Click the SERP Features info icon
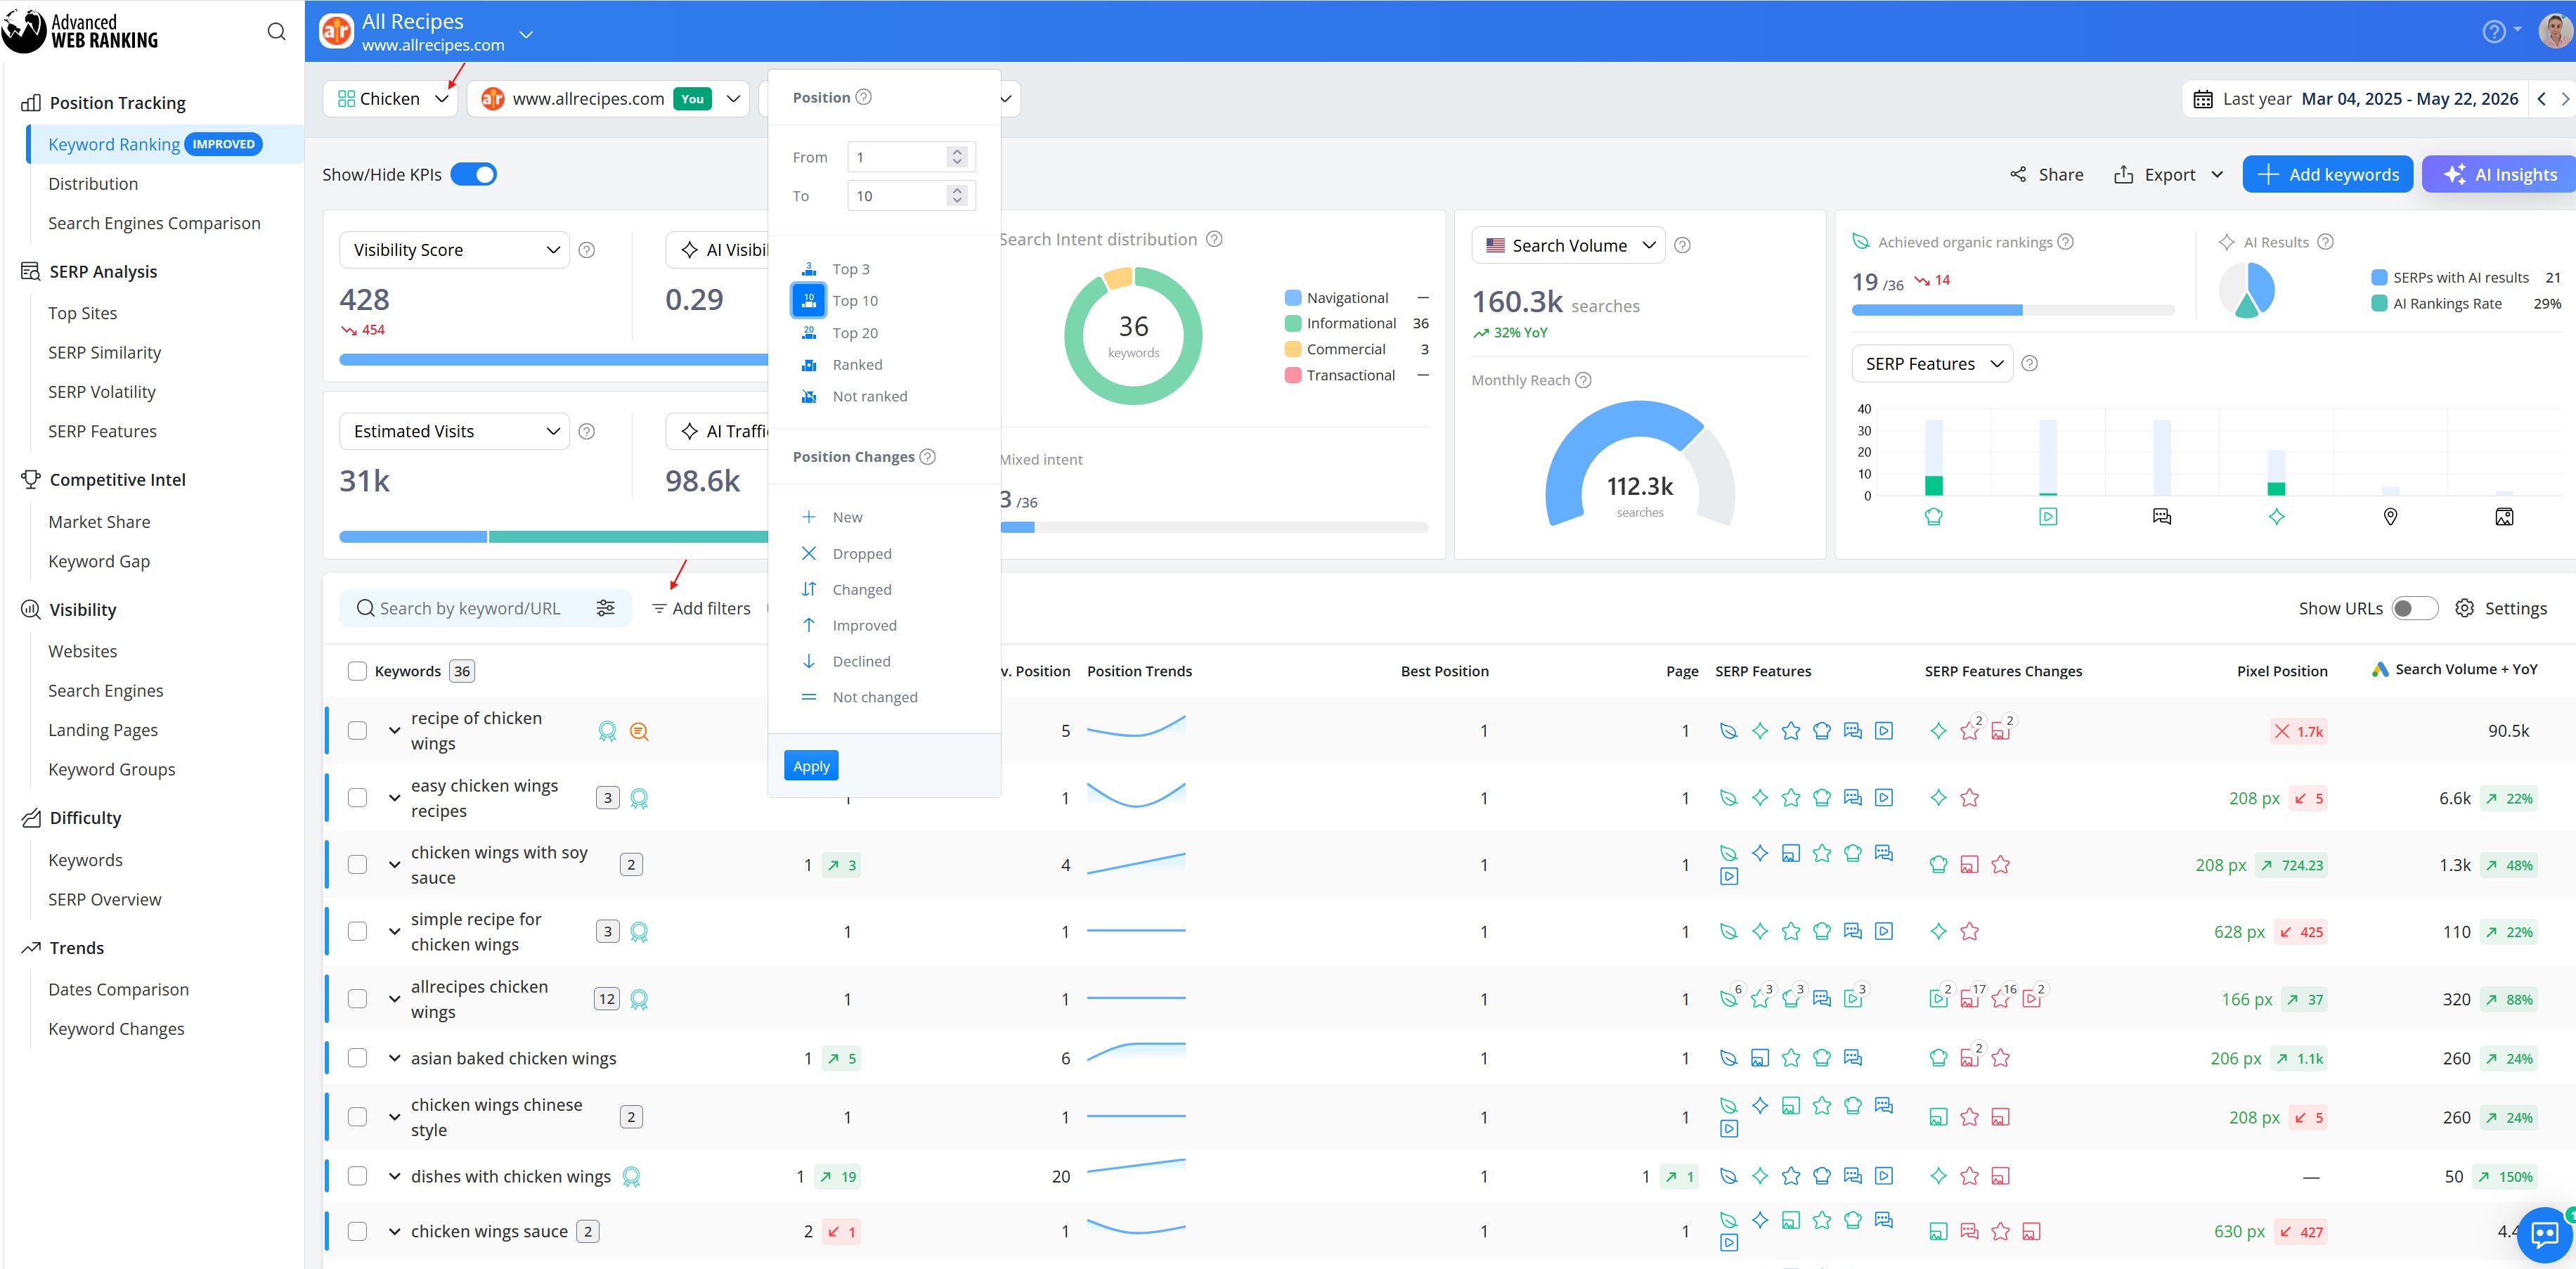 pos(2029,364)
